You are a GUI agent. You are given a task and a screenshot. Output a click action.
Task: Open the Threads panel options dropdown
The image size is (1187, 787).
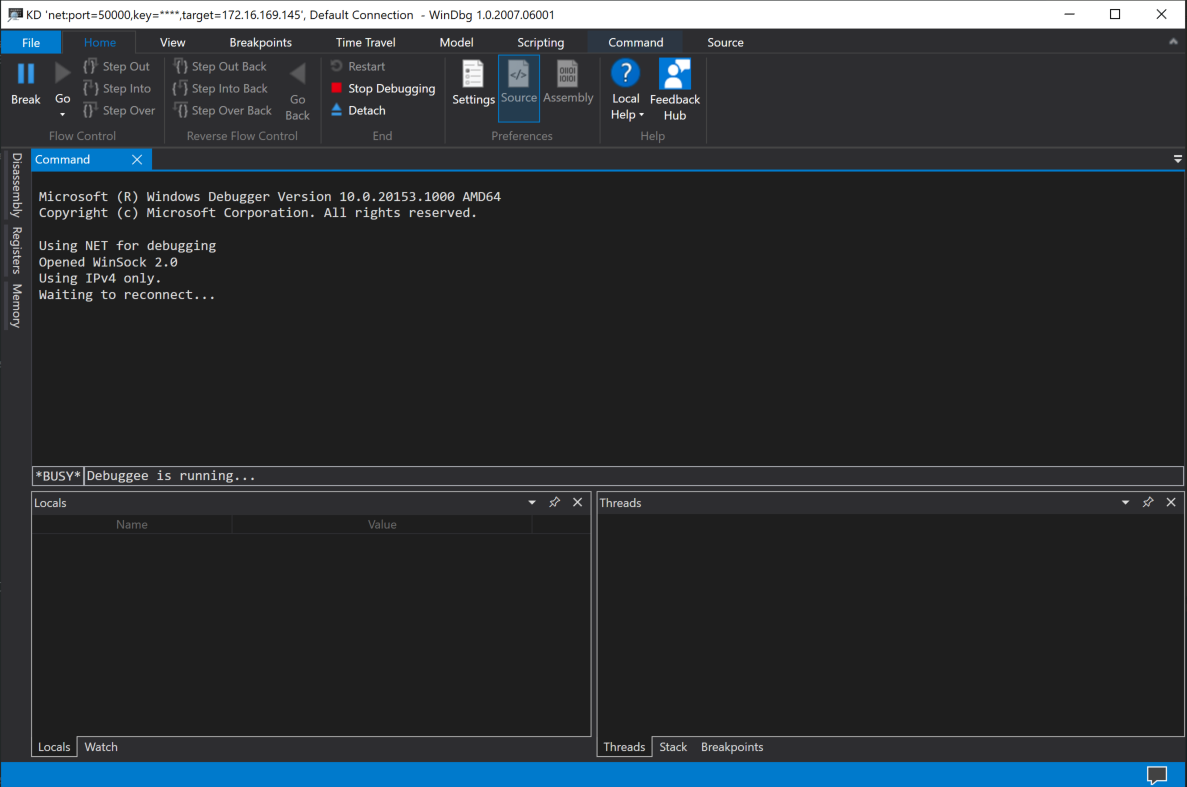[x=1125, y=502]
